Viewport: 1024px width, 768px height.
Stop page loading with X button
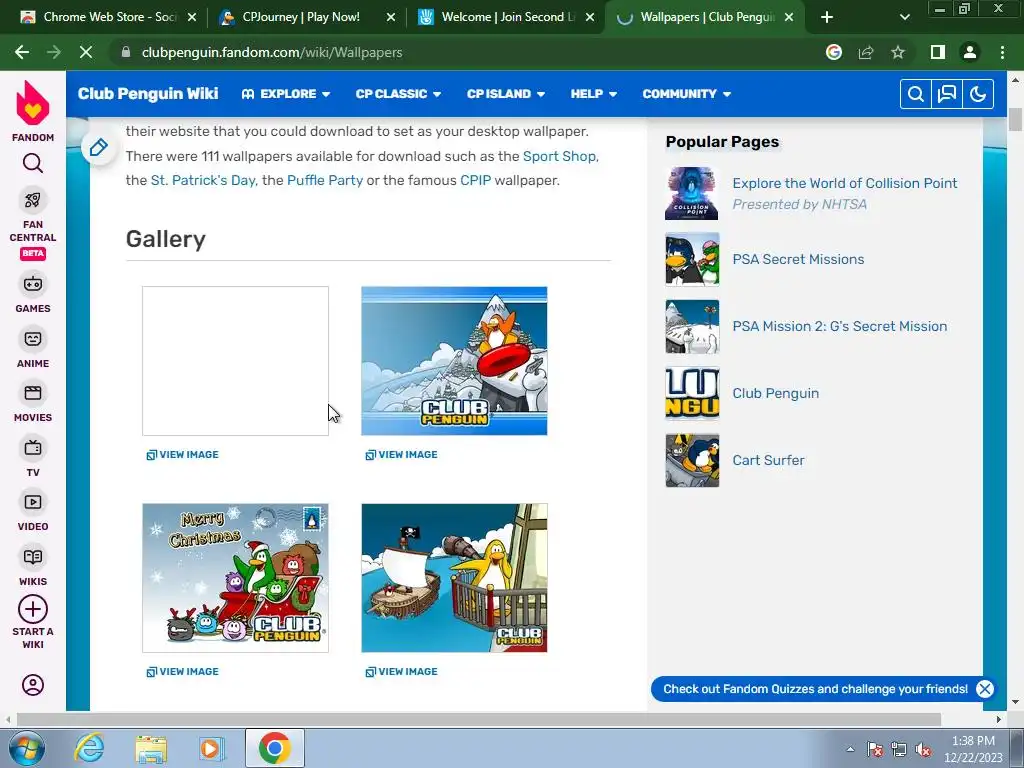86,52
